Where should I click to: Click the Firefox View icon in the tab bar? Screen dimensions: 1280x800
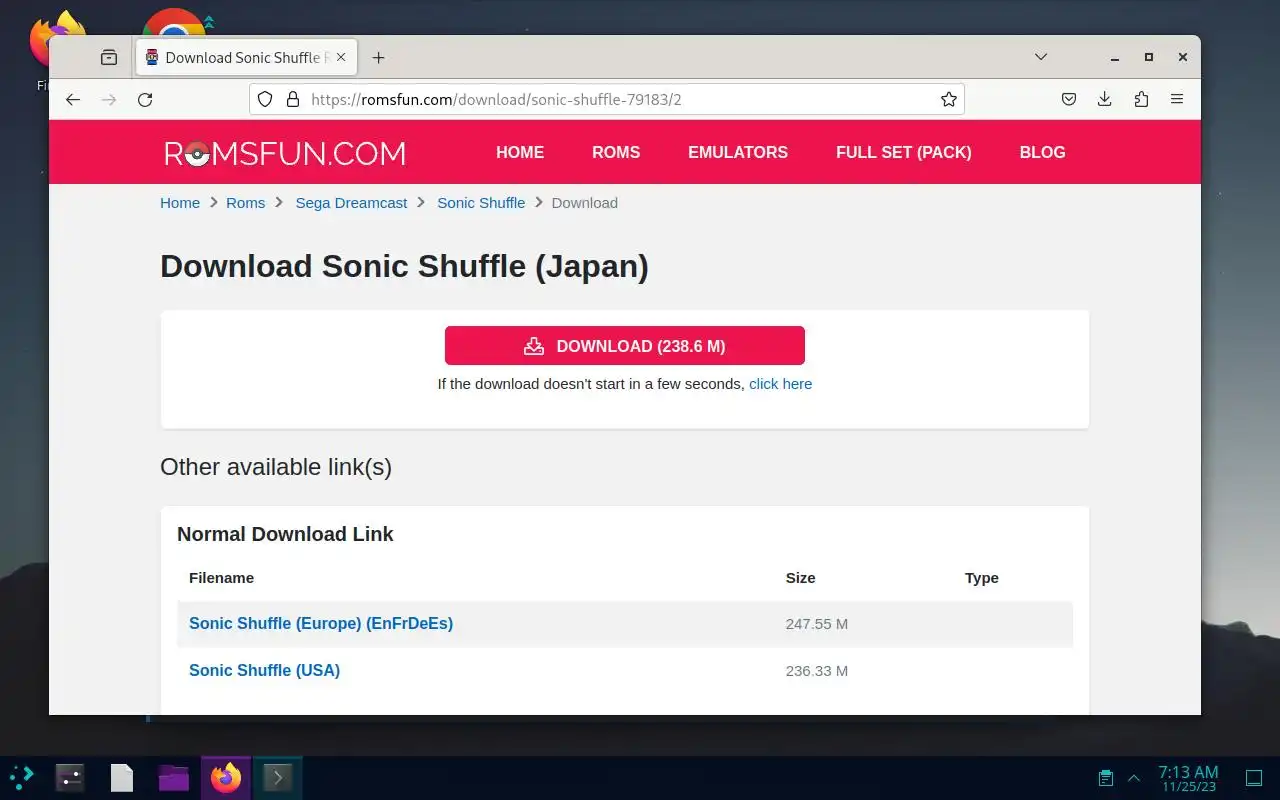tap(109, 58)
